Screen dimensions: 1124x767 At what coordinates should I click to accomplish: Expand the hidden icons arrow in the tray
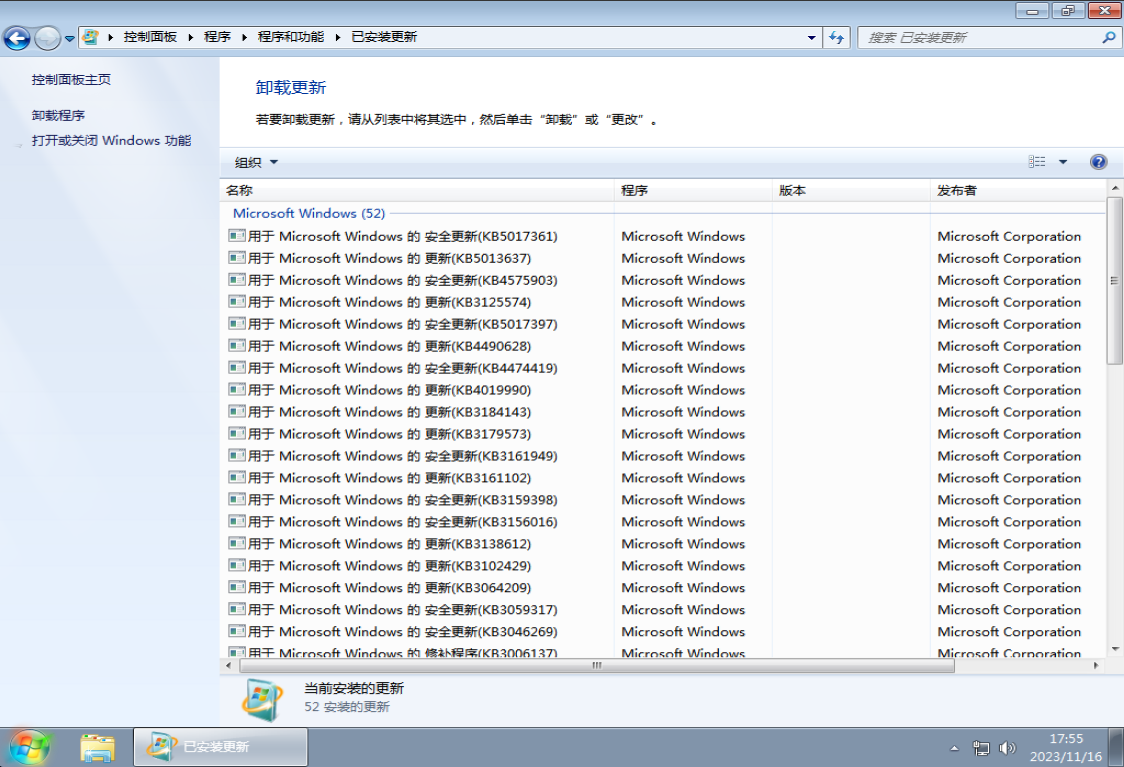tap(953, 746)
